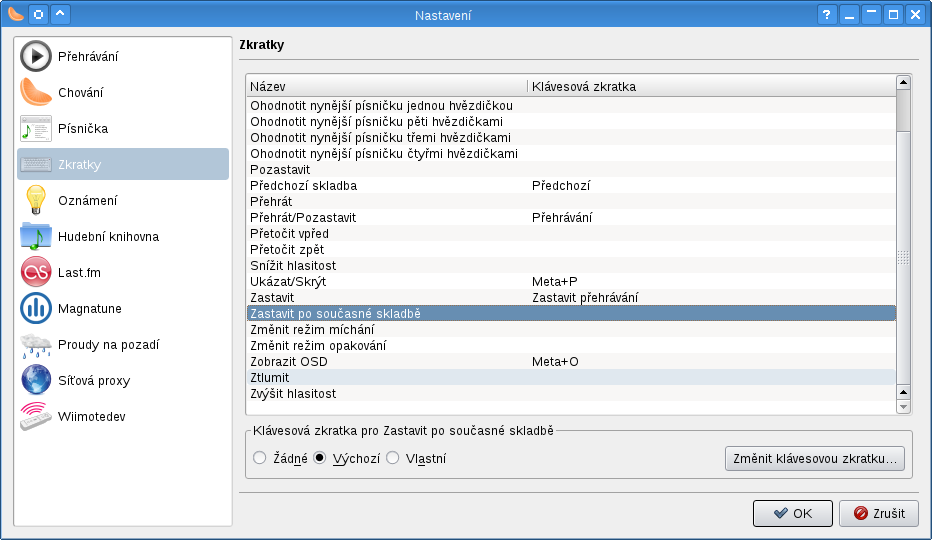
Task: Click the Změnit klávesovou zkratku button
Action: tap(814, 459)
